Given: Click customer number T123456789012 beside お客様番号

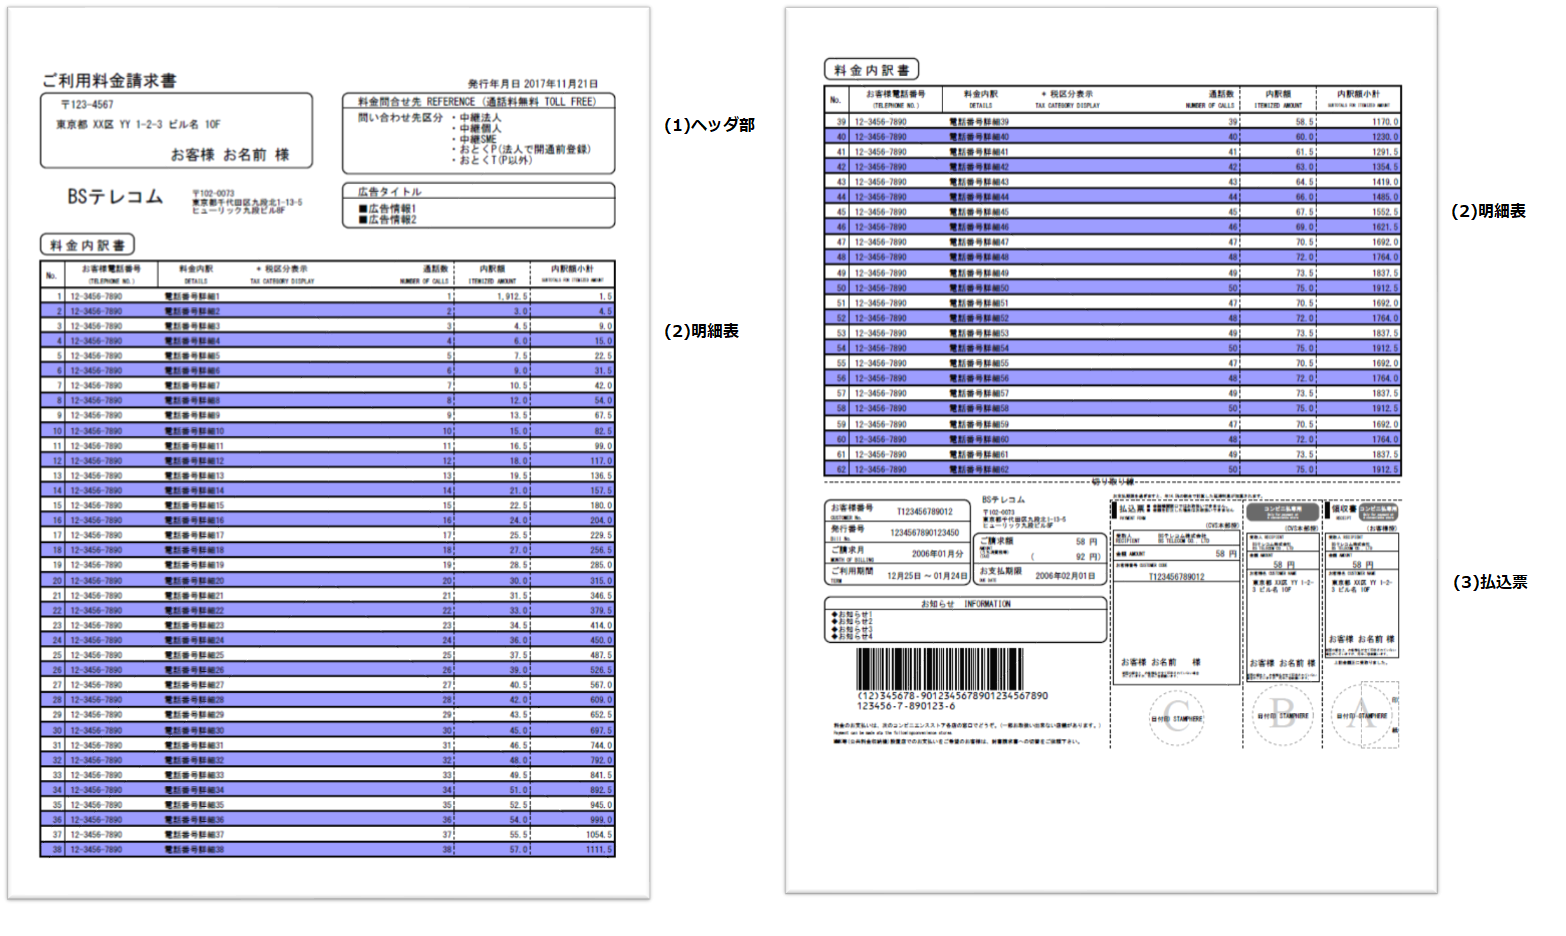Looking at the screenshot, I should (924, 511).
